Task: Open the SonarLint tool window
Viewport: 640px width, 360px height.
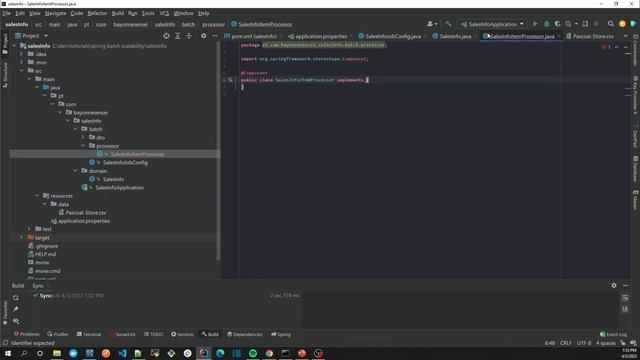Action: click(x=122, y=334)
